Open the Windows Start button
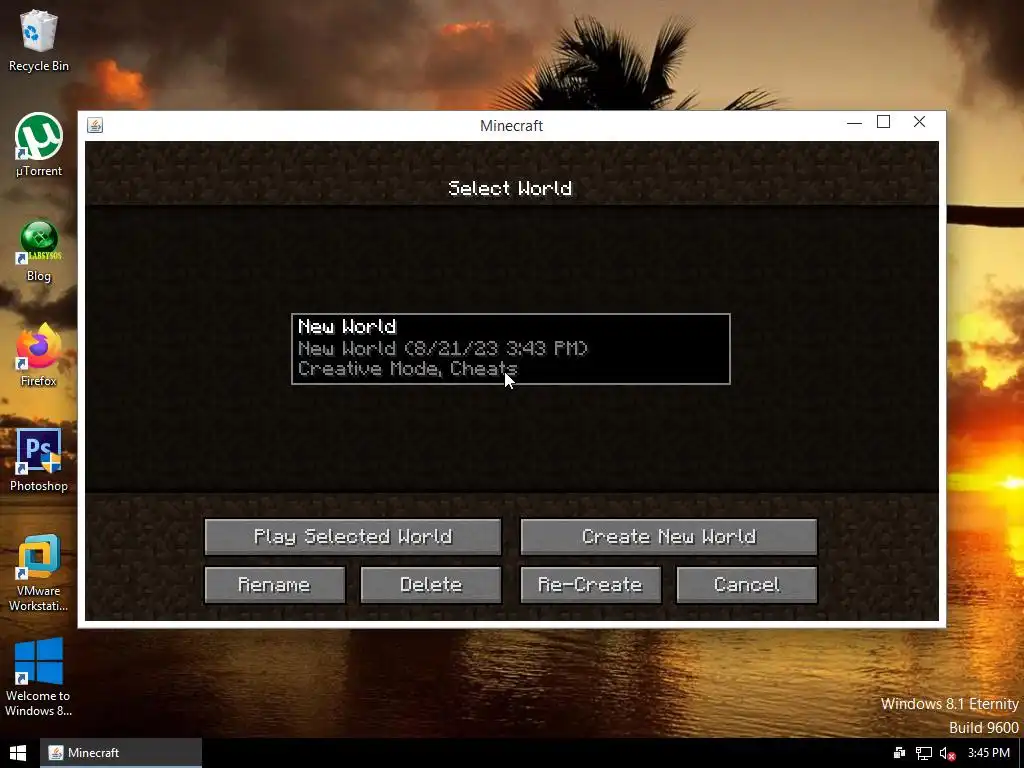This screenshot has width=1024, height=768. pyautogui.click(x=18, y=753)
